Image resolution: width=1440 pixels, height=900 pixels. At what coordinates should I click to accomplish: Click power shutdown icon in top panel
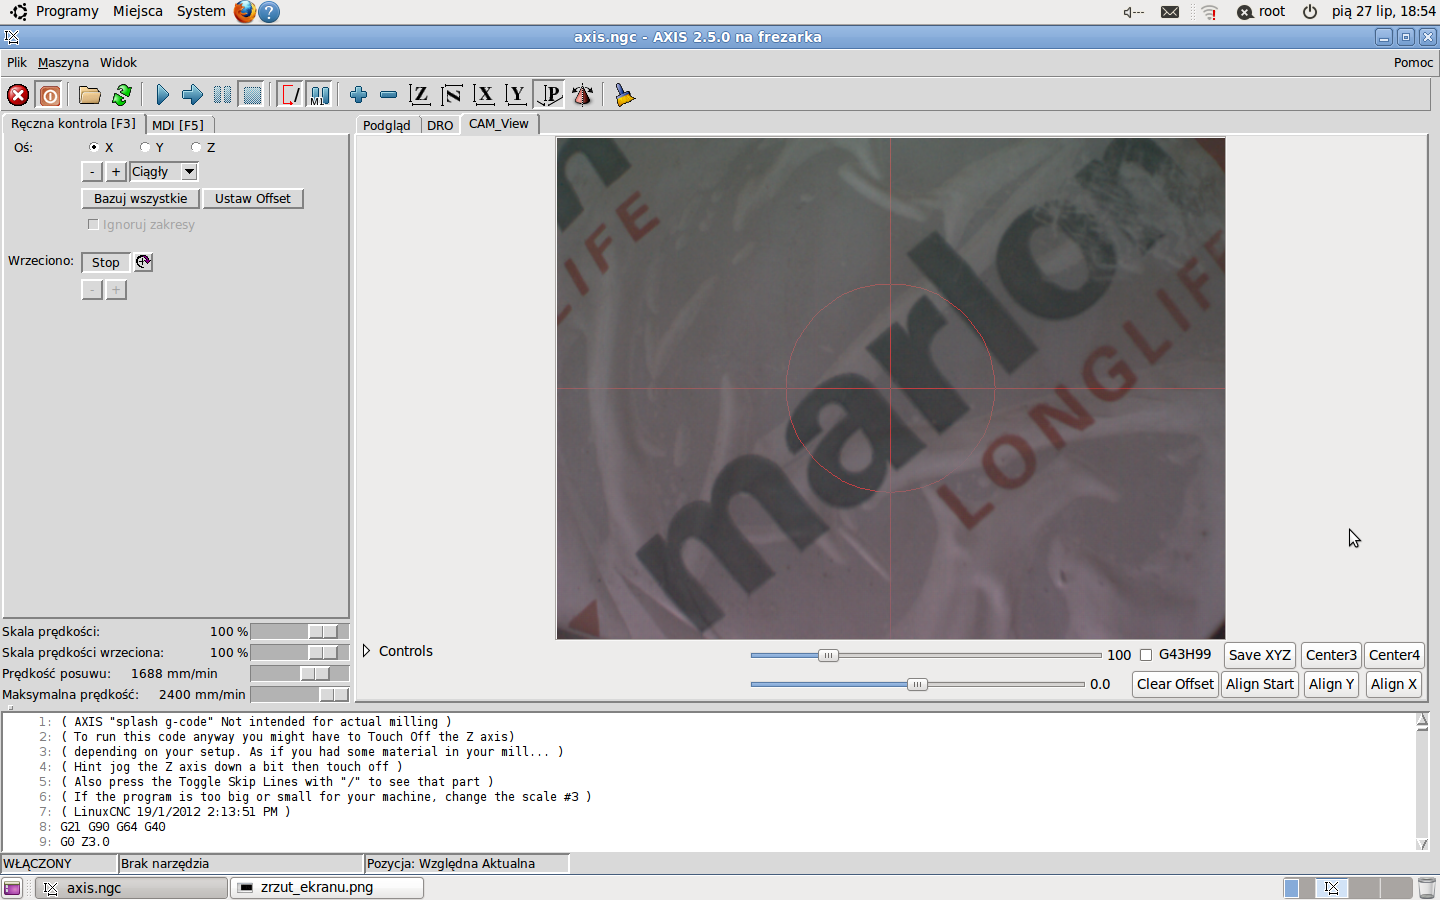tap(1310, 12)
